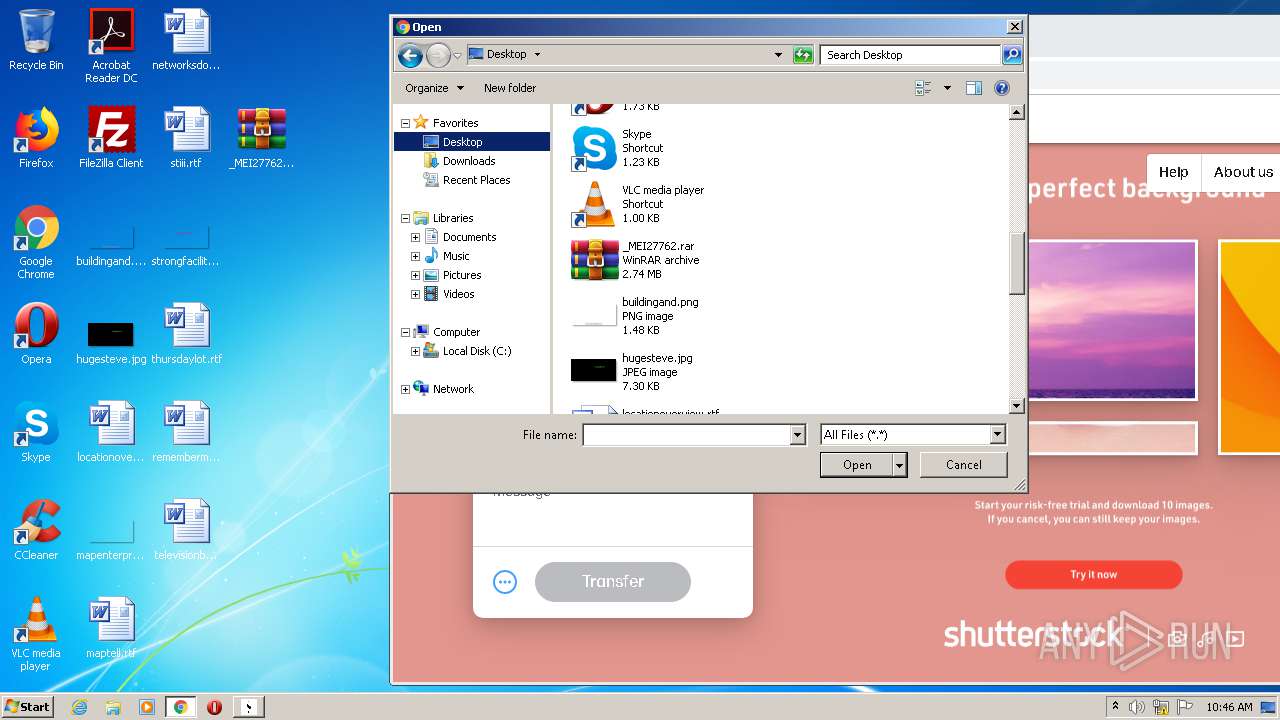This screenshot has width=1280, height=720.
Task: Click the volume icon in system tray
Action: click(1137, 707)
